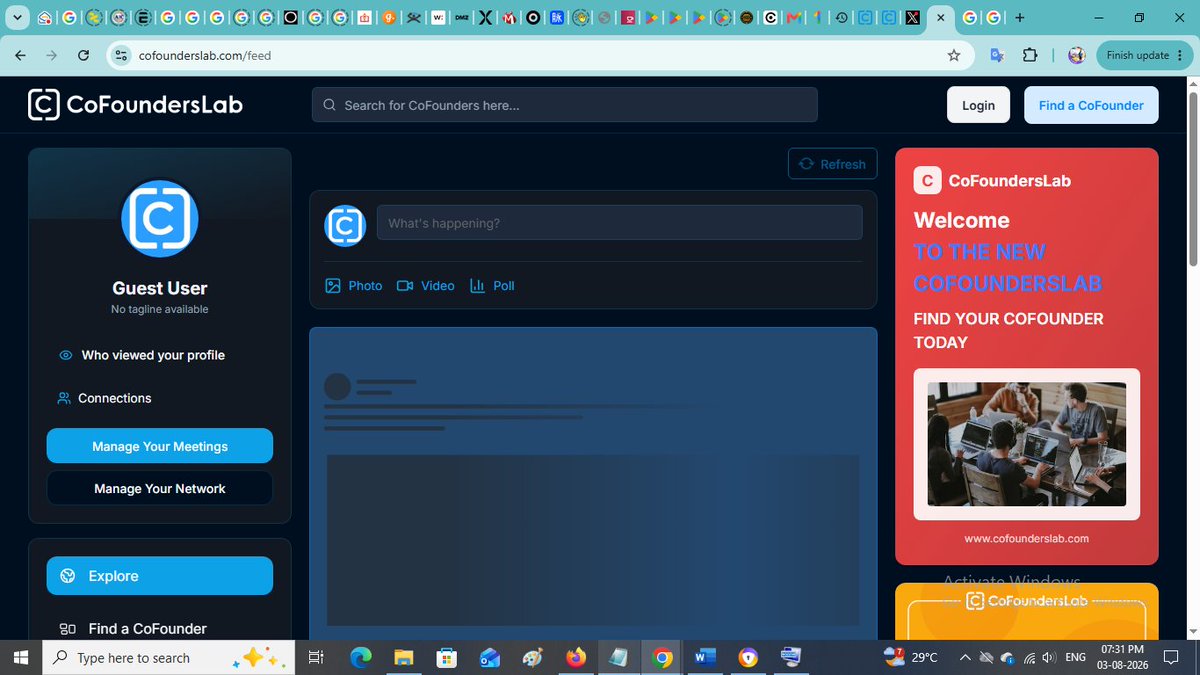Click the magnifier icon in the CoFounders search bar
This screenshot has width=1200, height=675.
(x=329, y=105)
